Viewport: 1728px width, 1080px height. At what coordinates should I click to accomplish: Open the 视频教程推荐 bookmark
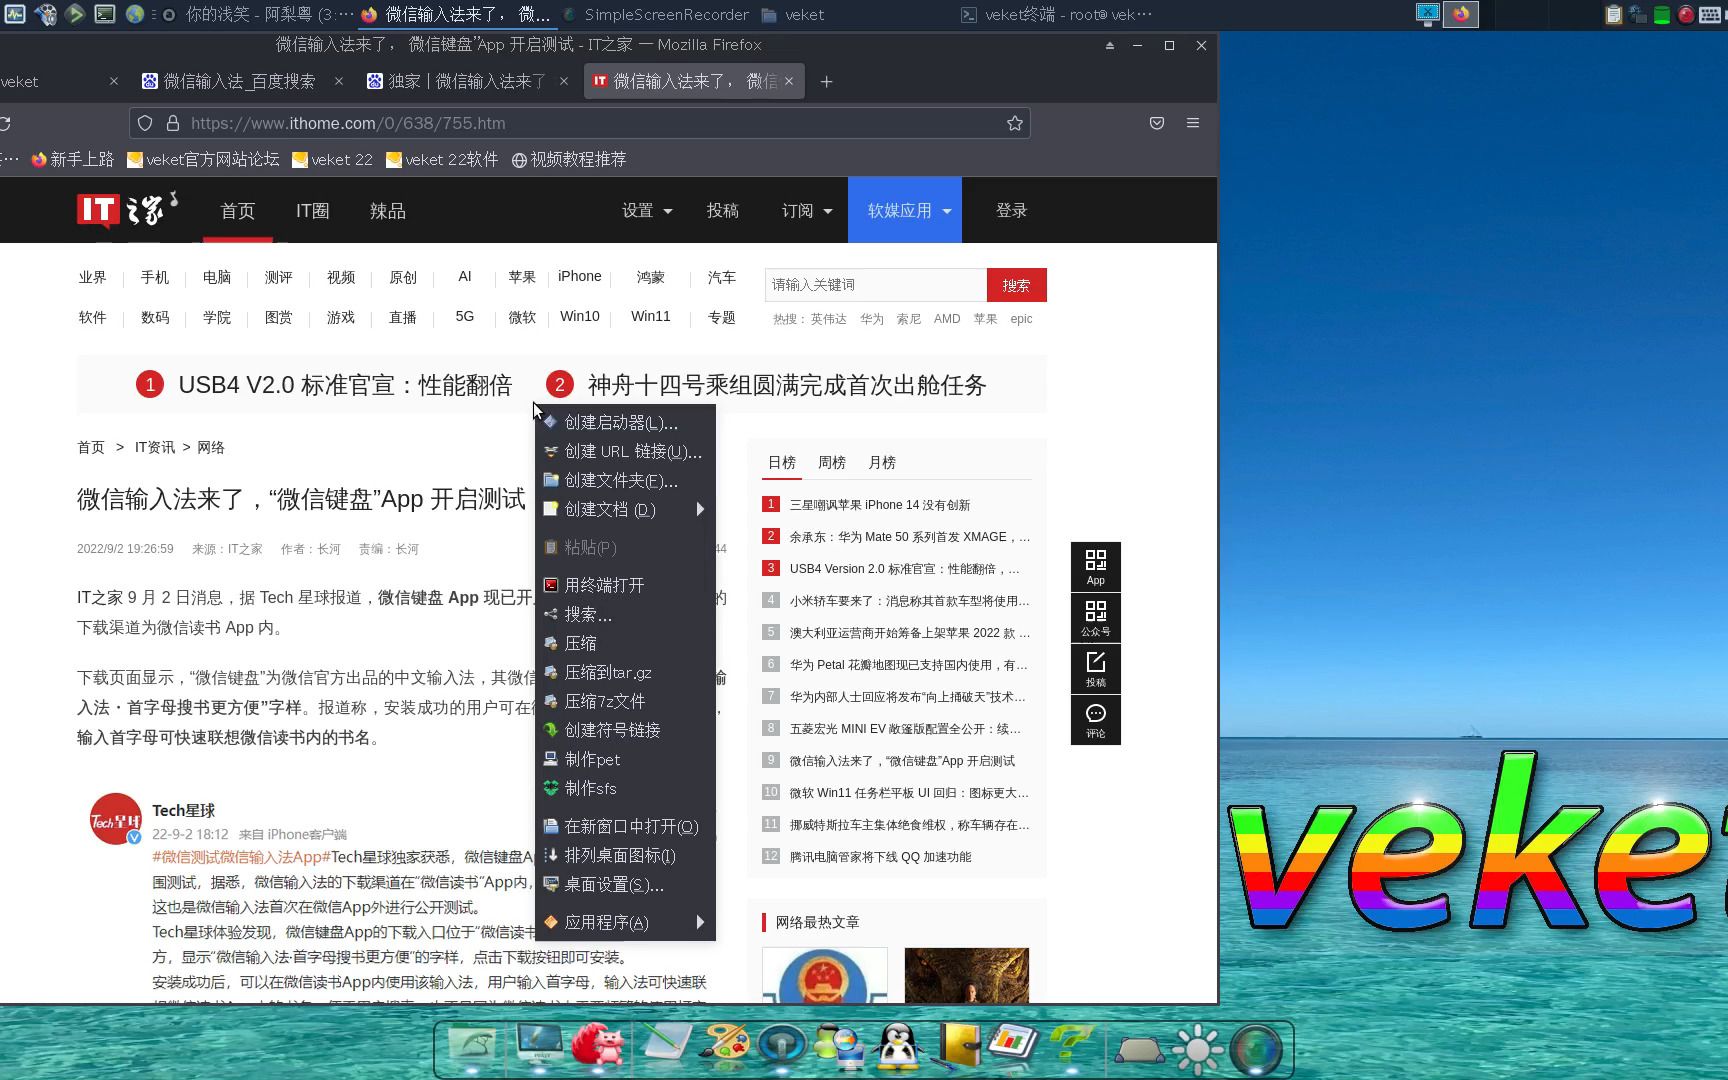coord(569,159)
